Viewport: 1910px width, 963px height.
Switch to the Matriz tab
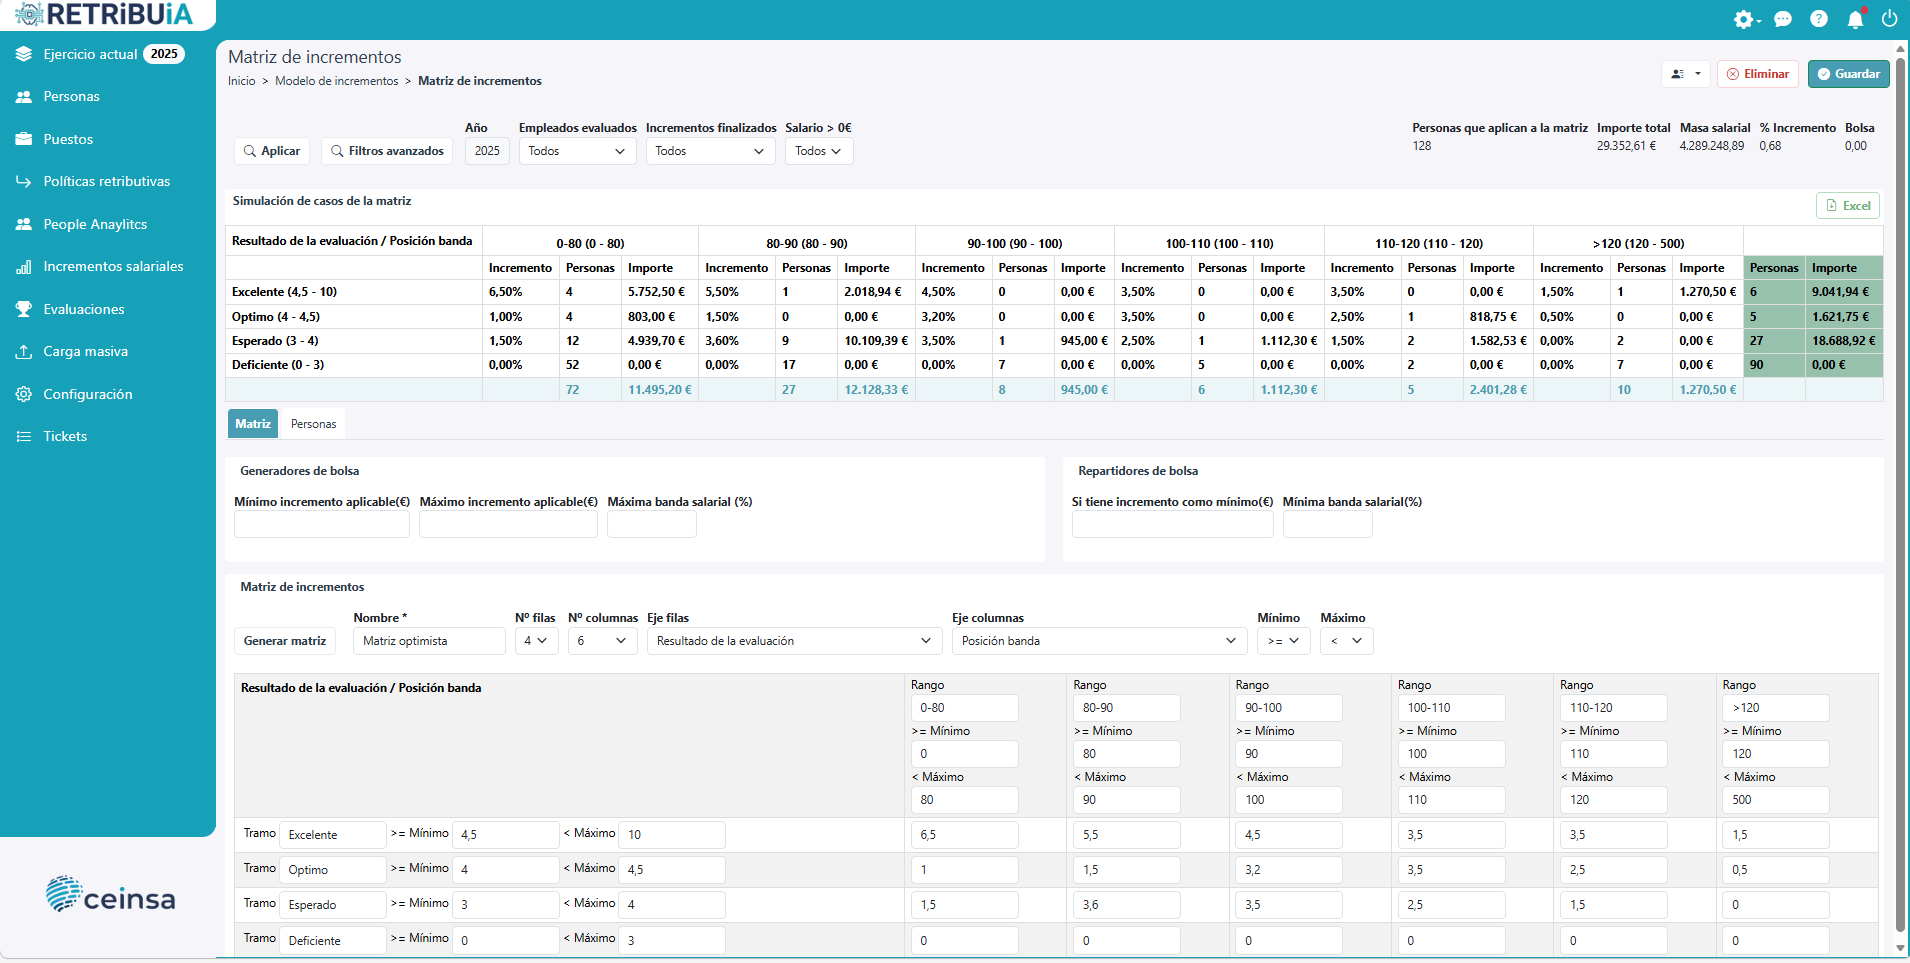pyautogui.click(x=253, y=424)
